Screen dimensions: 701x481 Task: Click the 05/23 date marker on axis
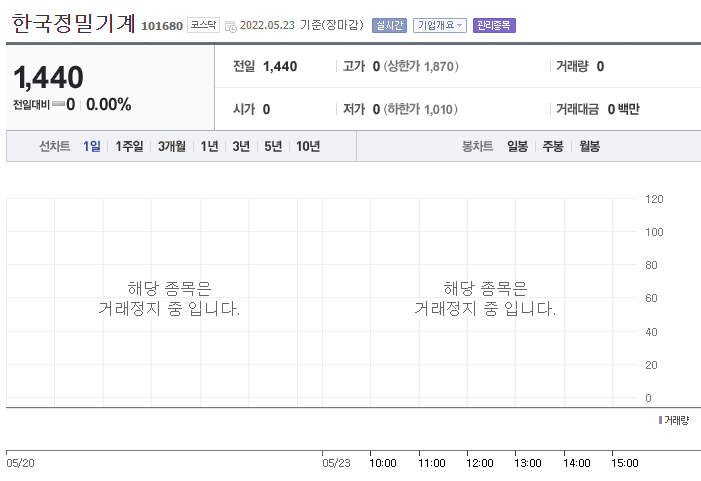(x=336, y=463)
